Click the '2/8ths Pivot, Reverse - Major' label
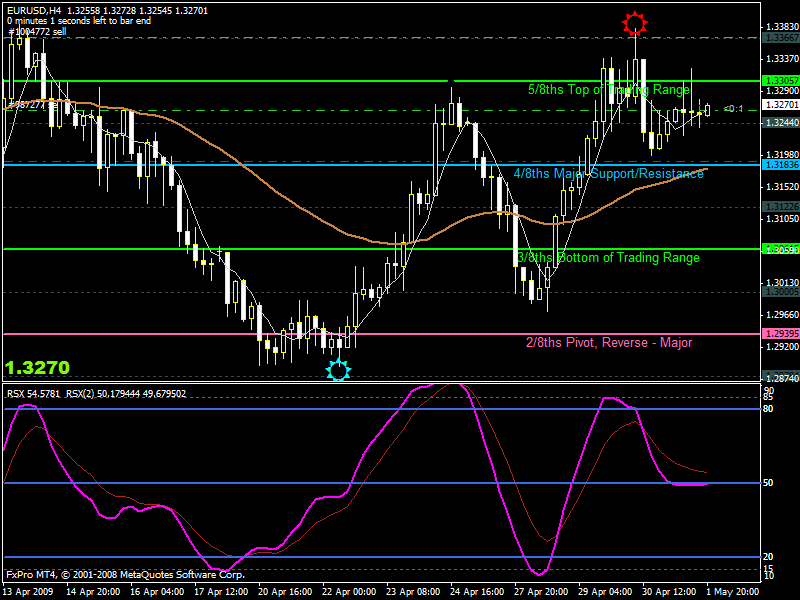The height and width of the screenshot is (600, 800). click(609, 342)
